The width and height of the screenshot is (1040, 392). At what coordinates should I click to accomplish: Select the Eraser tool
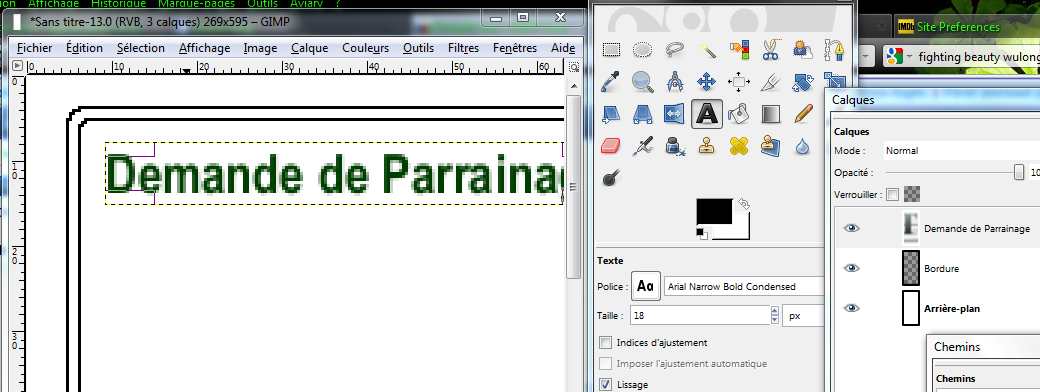point(611,146)
